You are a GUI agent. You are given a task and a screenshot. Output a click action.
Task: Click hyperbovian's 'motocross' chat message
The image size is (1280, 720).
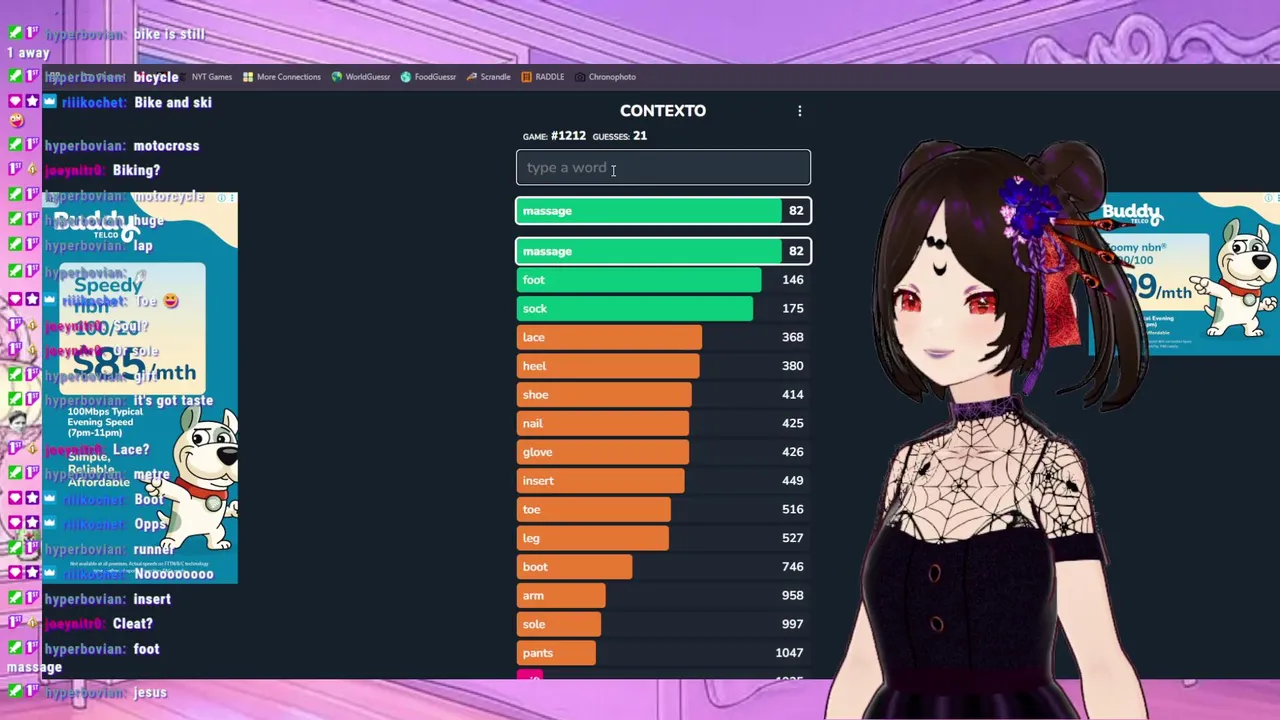point(121,146)
